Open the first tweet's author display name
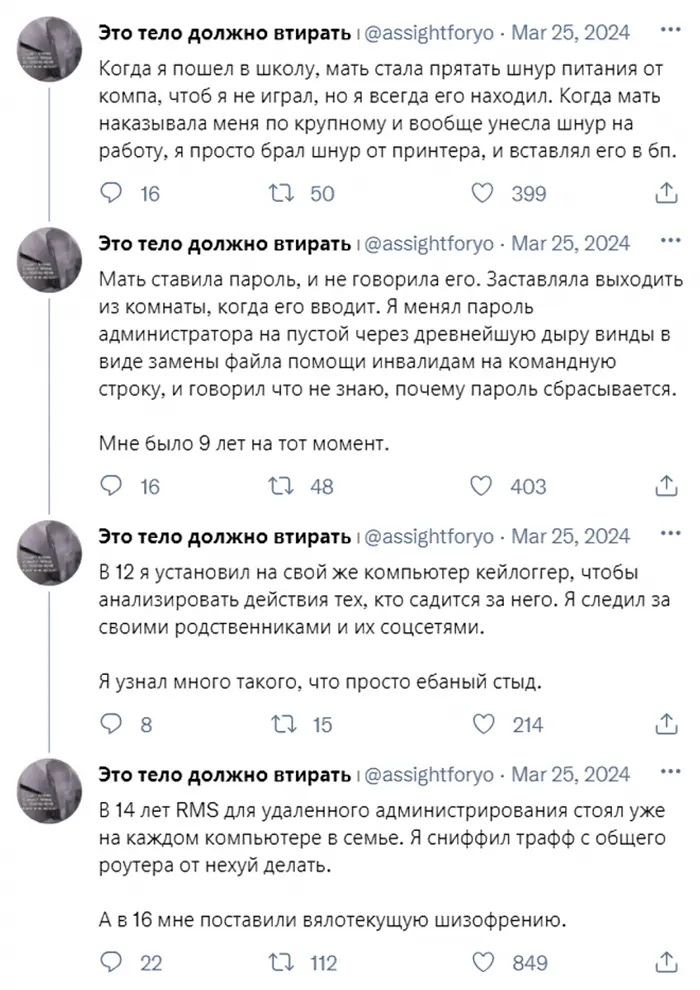The image size is (700, 990). [225, 33]
